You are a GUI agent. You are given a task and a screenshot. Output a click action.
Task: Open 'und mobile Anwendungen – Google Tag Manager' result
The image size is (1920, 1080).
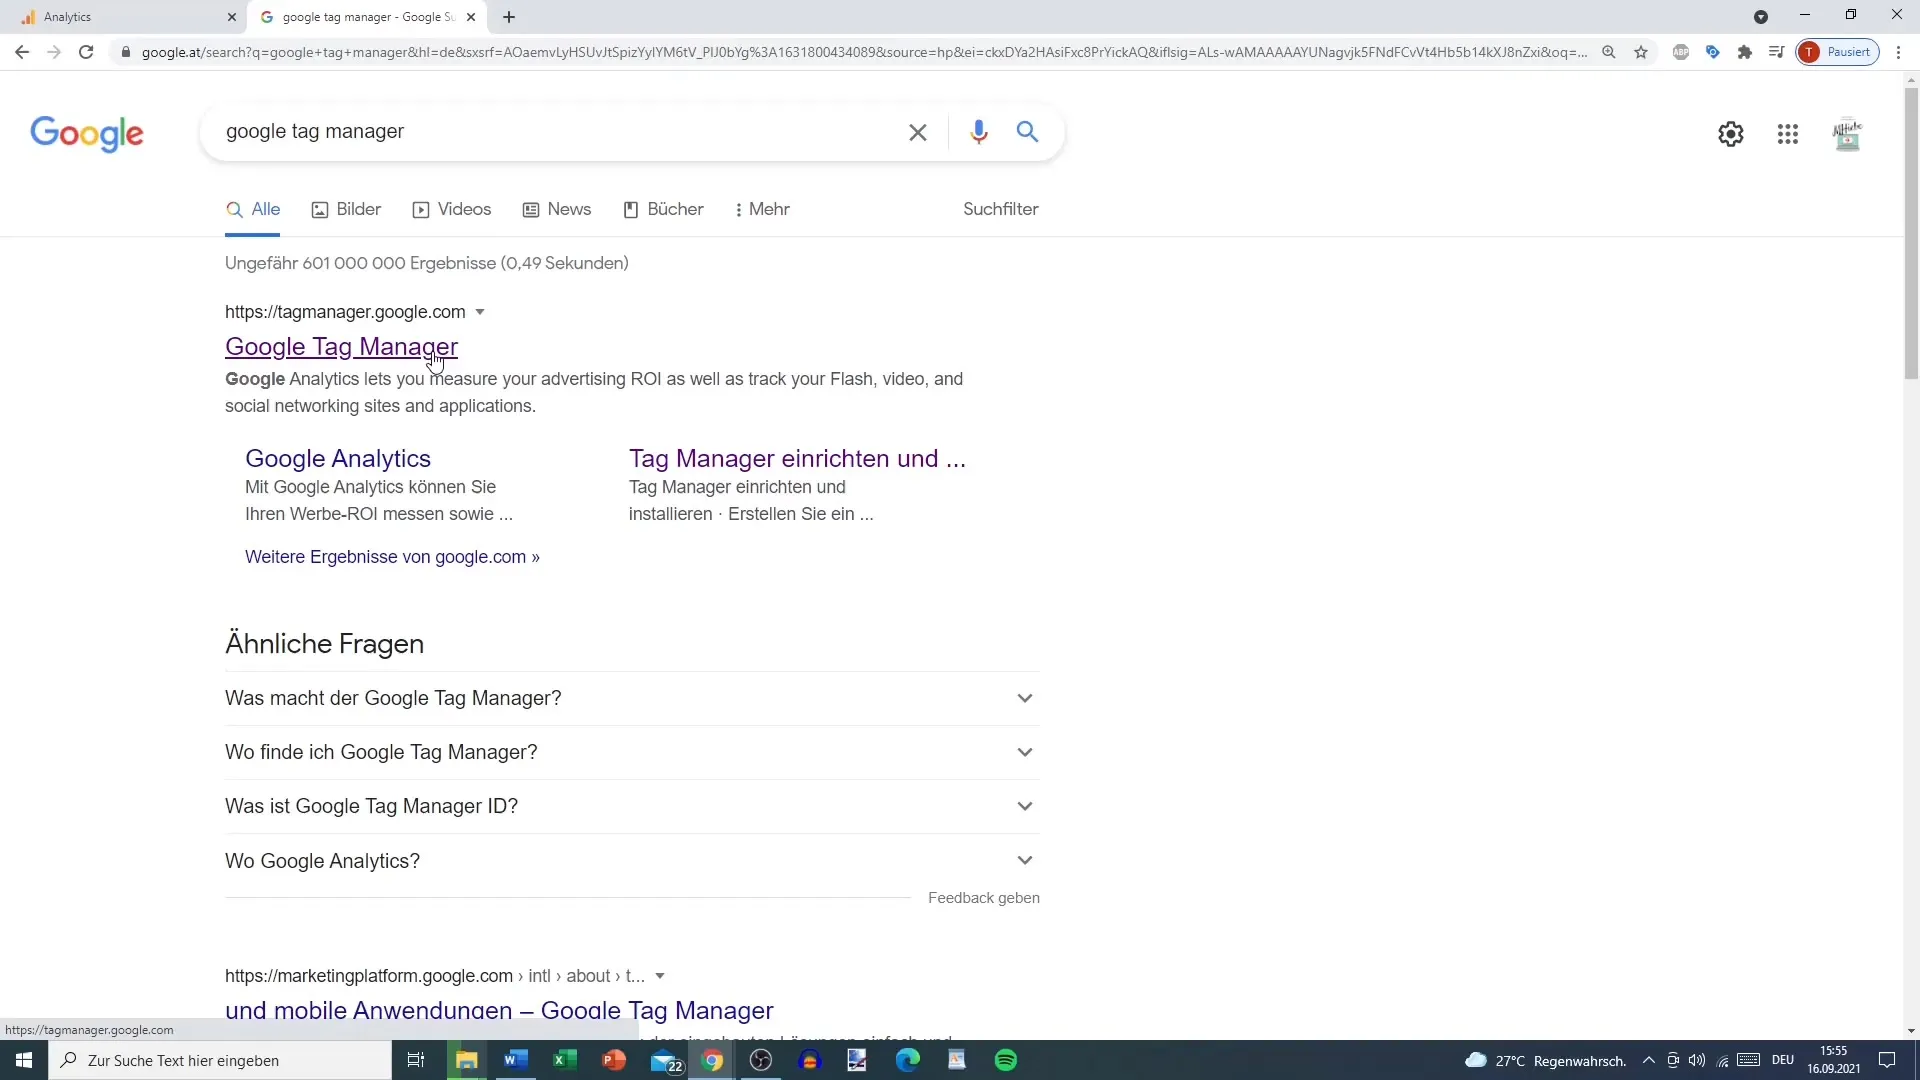pyautogui.click(x=499, y=1010)
